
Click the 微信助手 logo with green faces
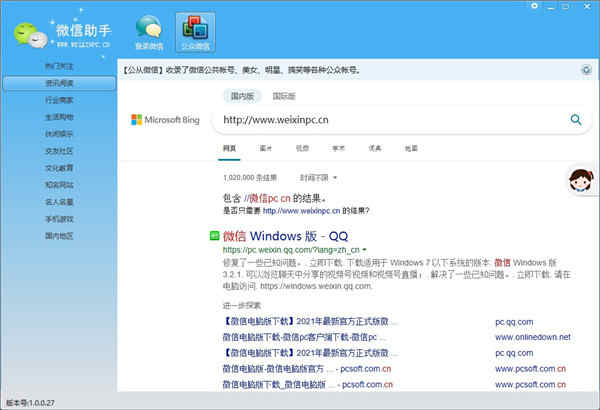coord(62,35)
